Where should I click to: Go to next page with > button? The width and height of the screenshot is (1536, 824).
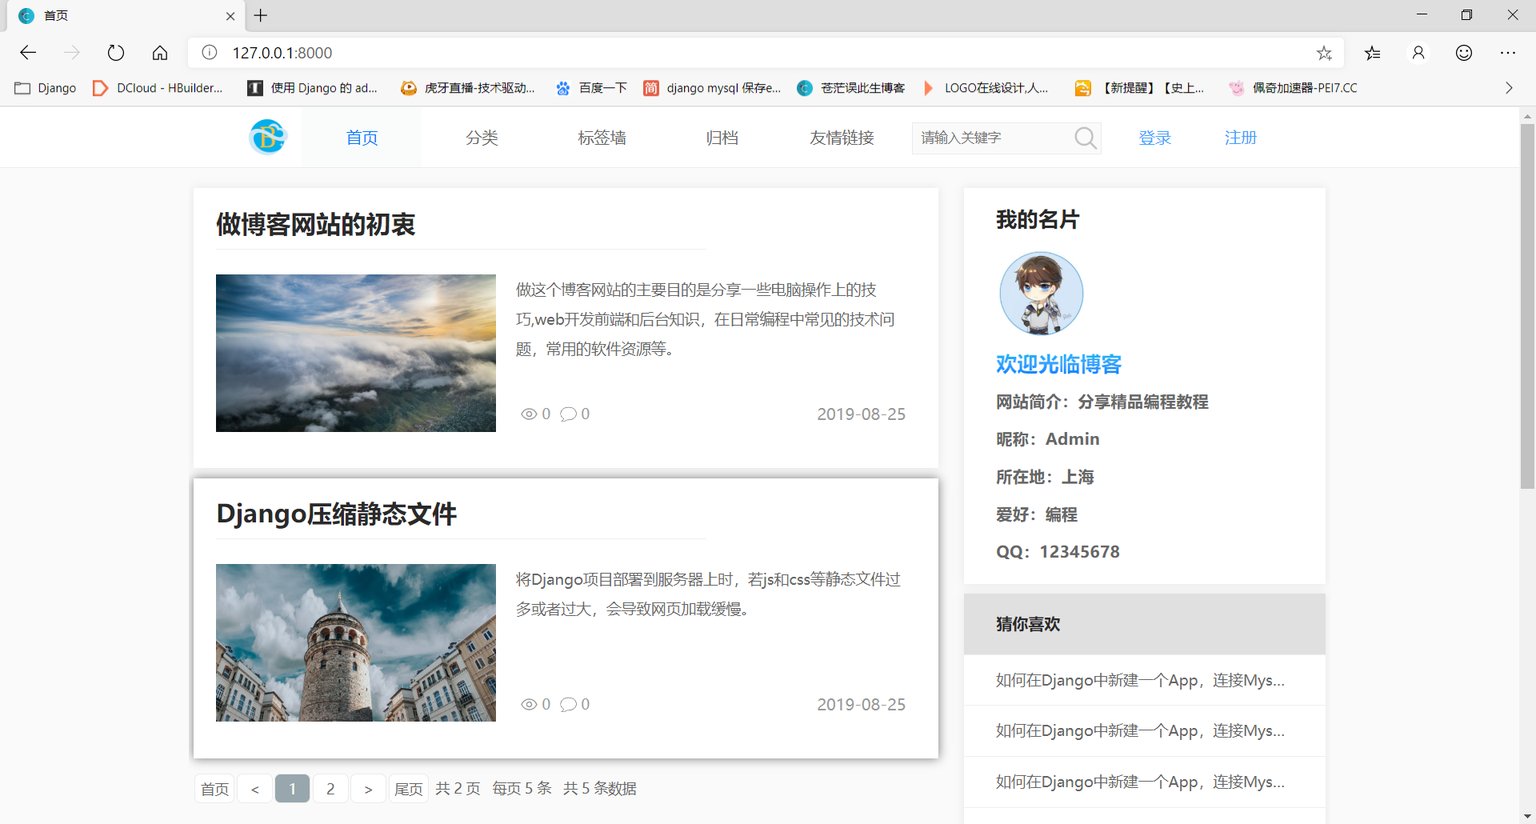coord(368,789)
